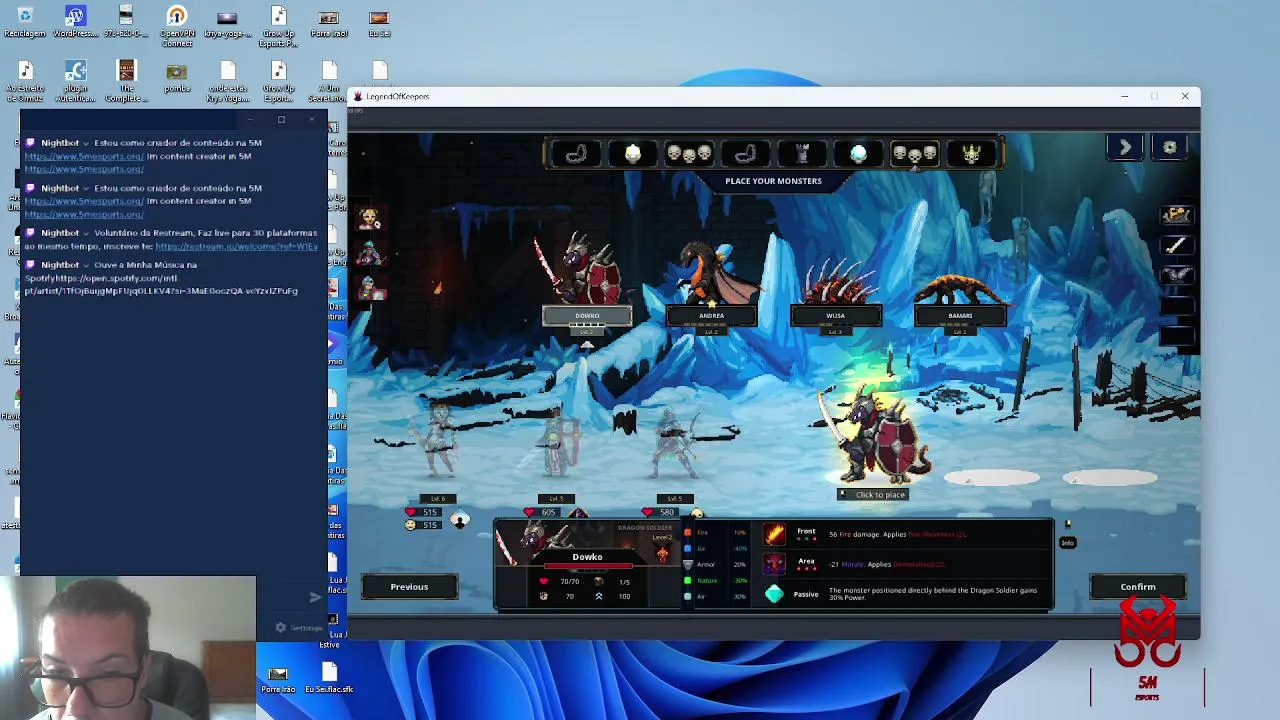1280x720 pixels.
Task: Click the chat send arrow icon
Action: click(x=315, y=597)
